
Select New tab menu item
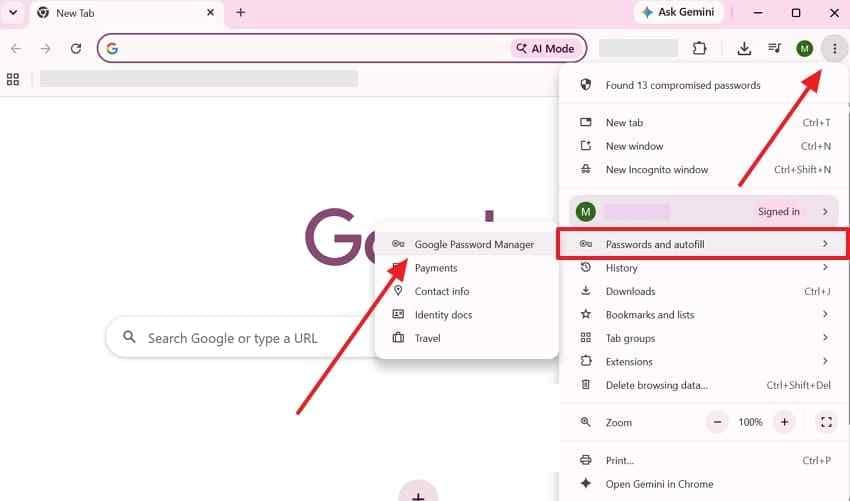(x=703, y=123)
